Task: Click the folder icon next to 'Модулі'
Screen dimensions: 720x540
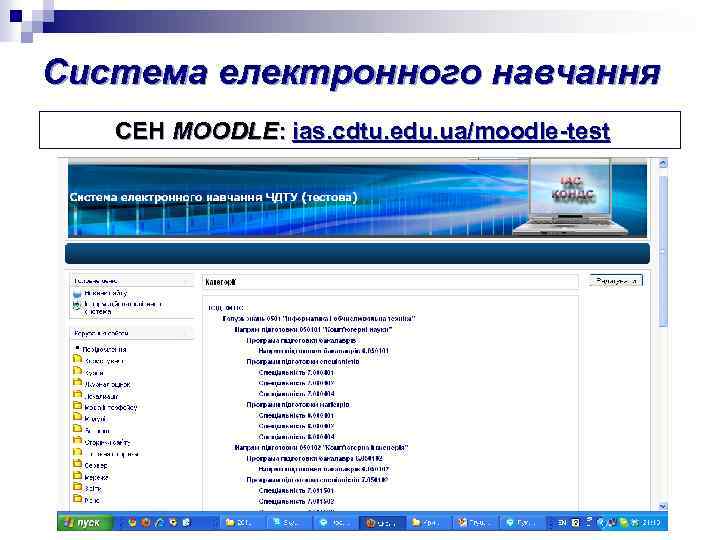Action: coord(78,417)
